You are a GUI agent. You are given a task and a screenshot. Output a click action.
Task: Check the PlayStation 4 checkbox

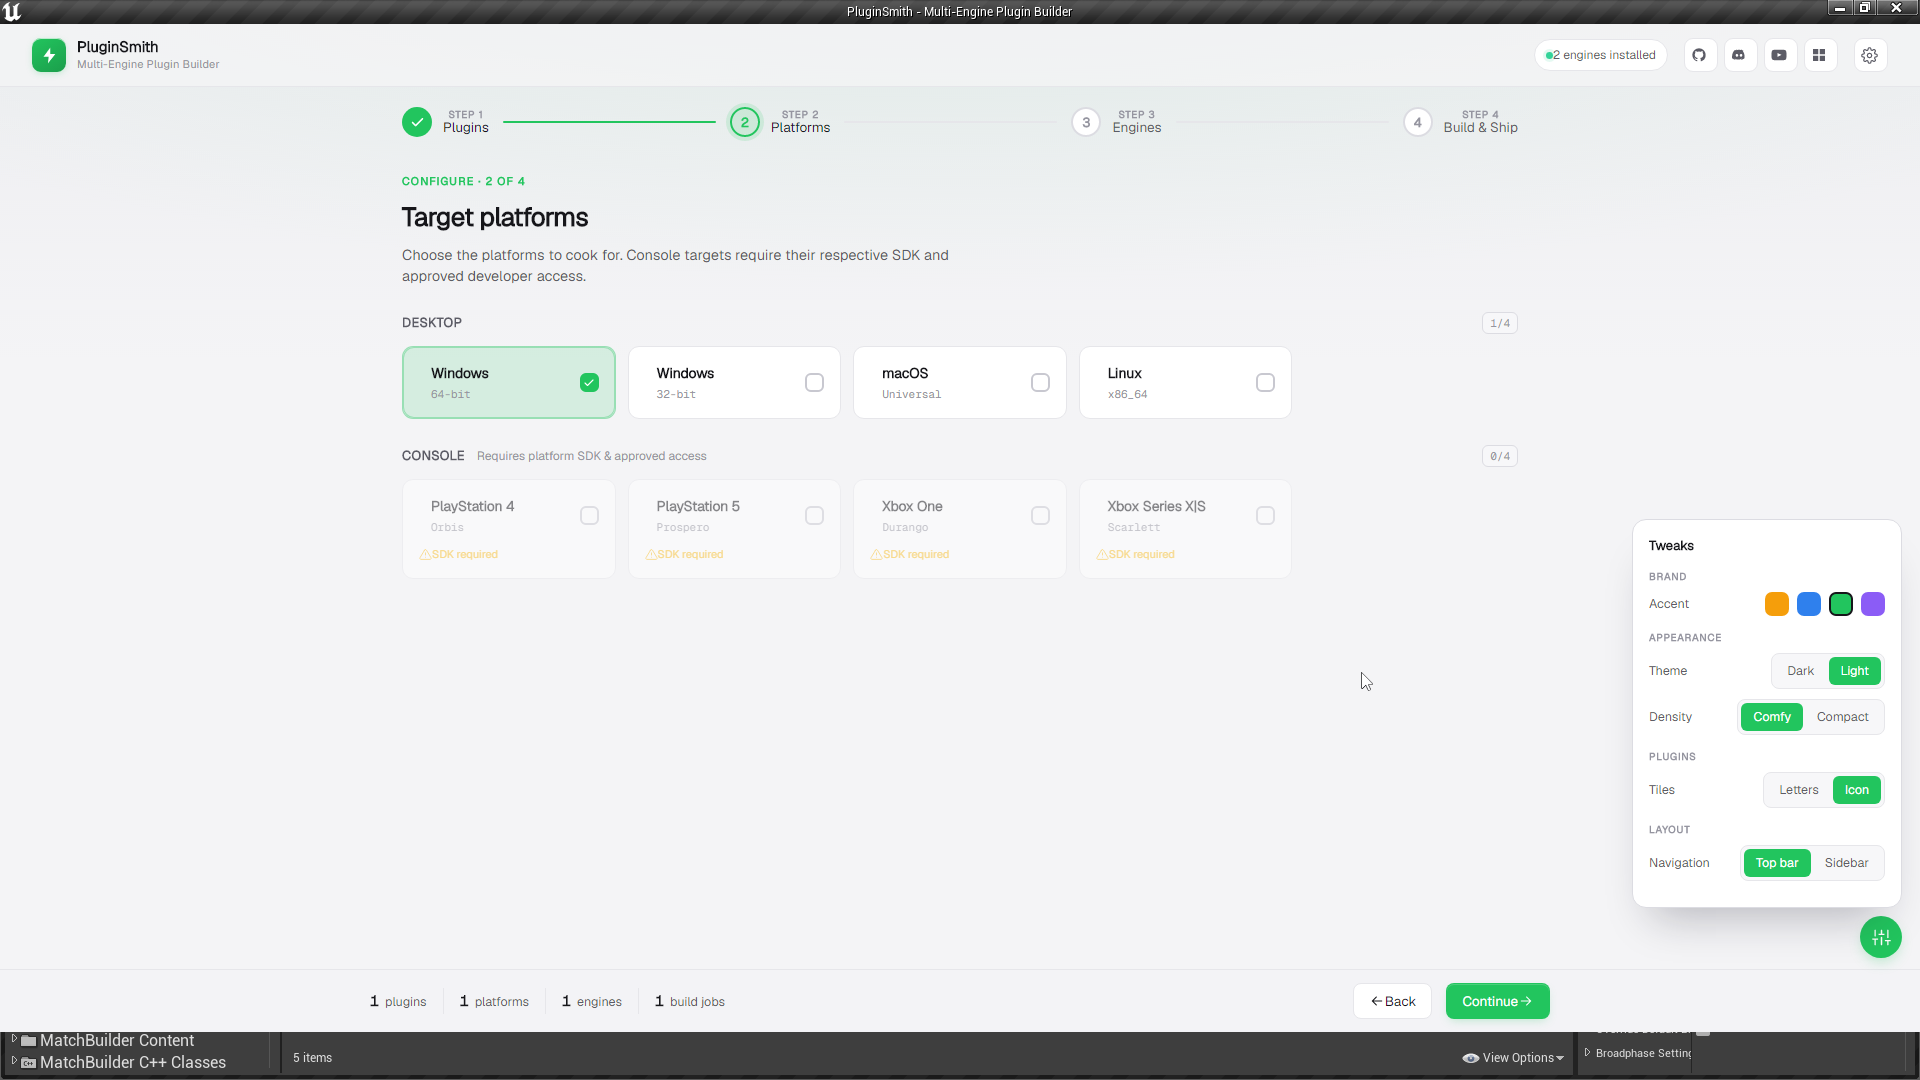pos(589,515)
